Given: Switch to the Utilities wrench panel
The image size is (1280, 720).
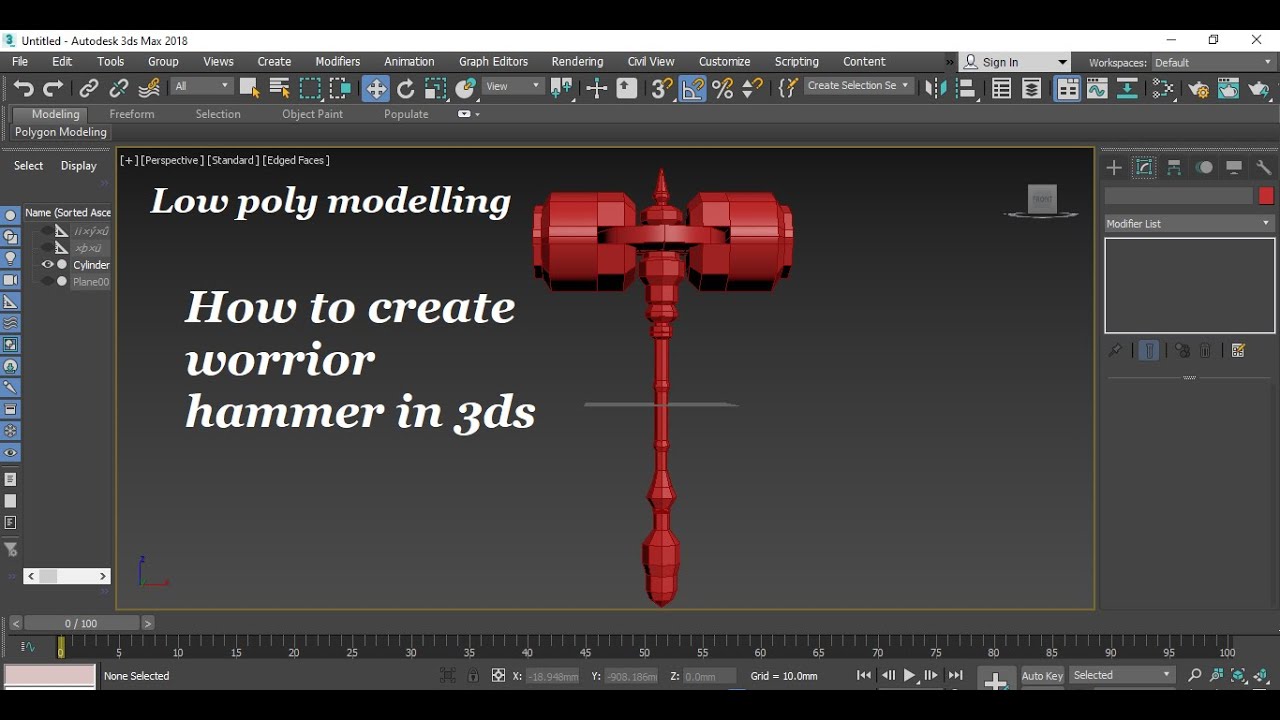Looking at the screenshot, I should (x=1264, y=168).
